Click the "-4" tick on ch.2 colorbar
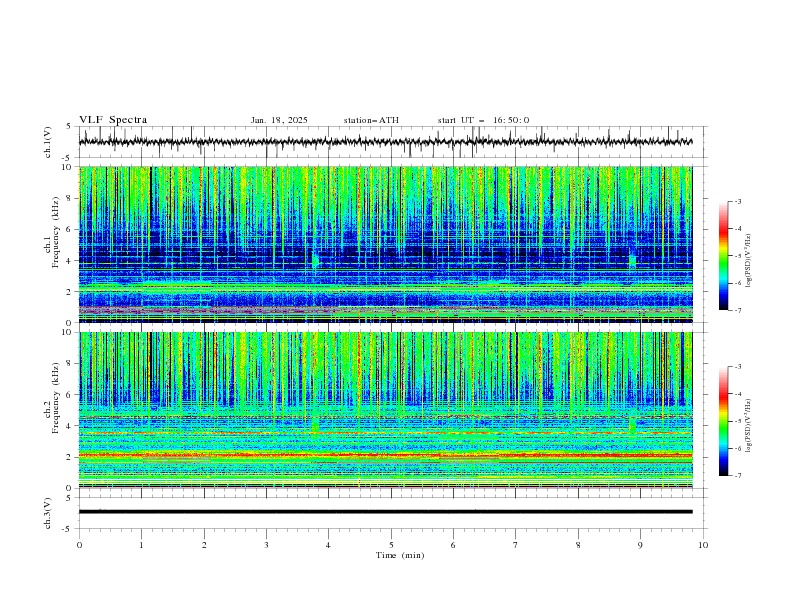The image size is (792, 612). point(737,394)
